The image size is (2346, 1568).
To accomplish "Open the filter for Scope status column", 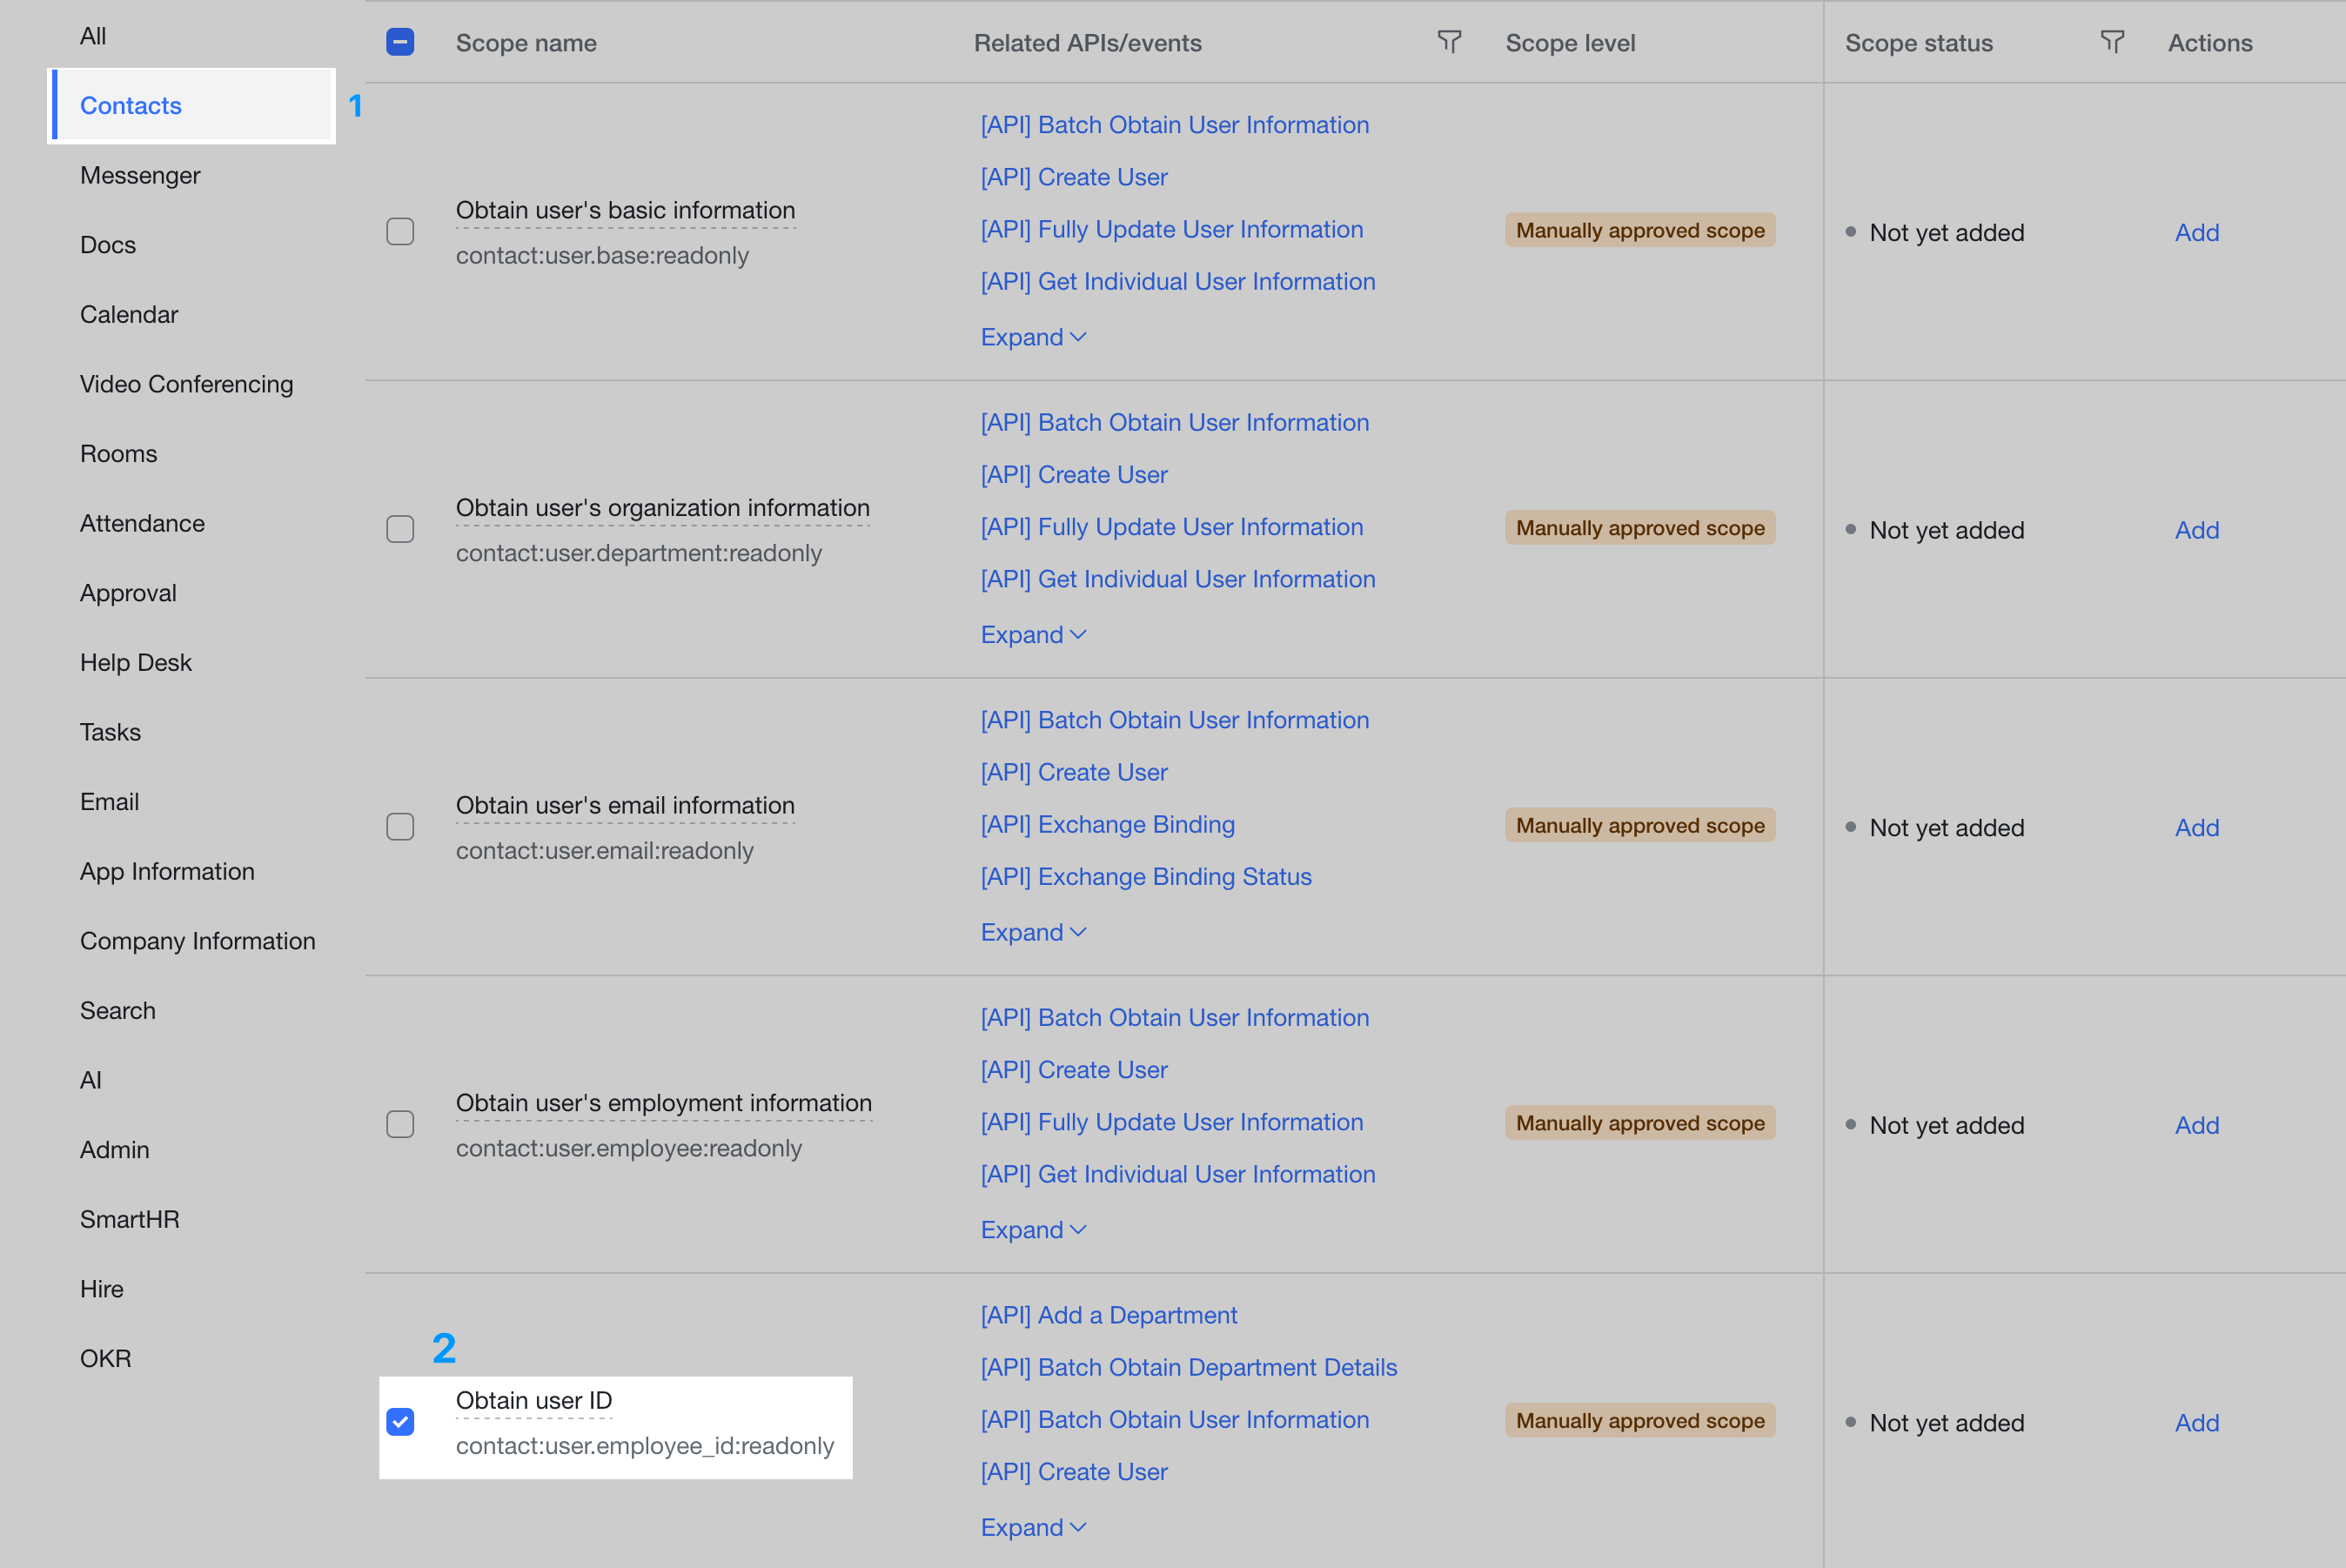I will tap(2112, 42).
